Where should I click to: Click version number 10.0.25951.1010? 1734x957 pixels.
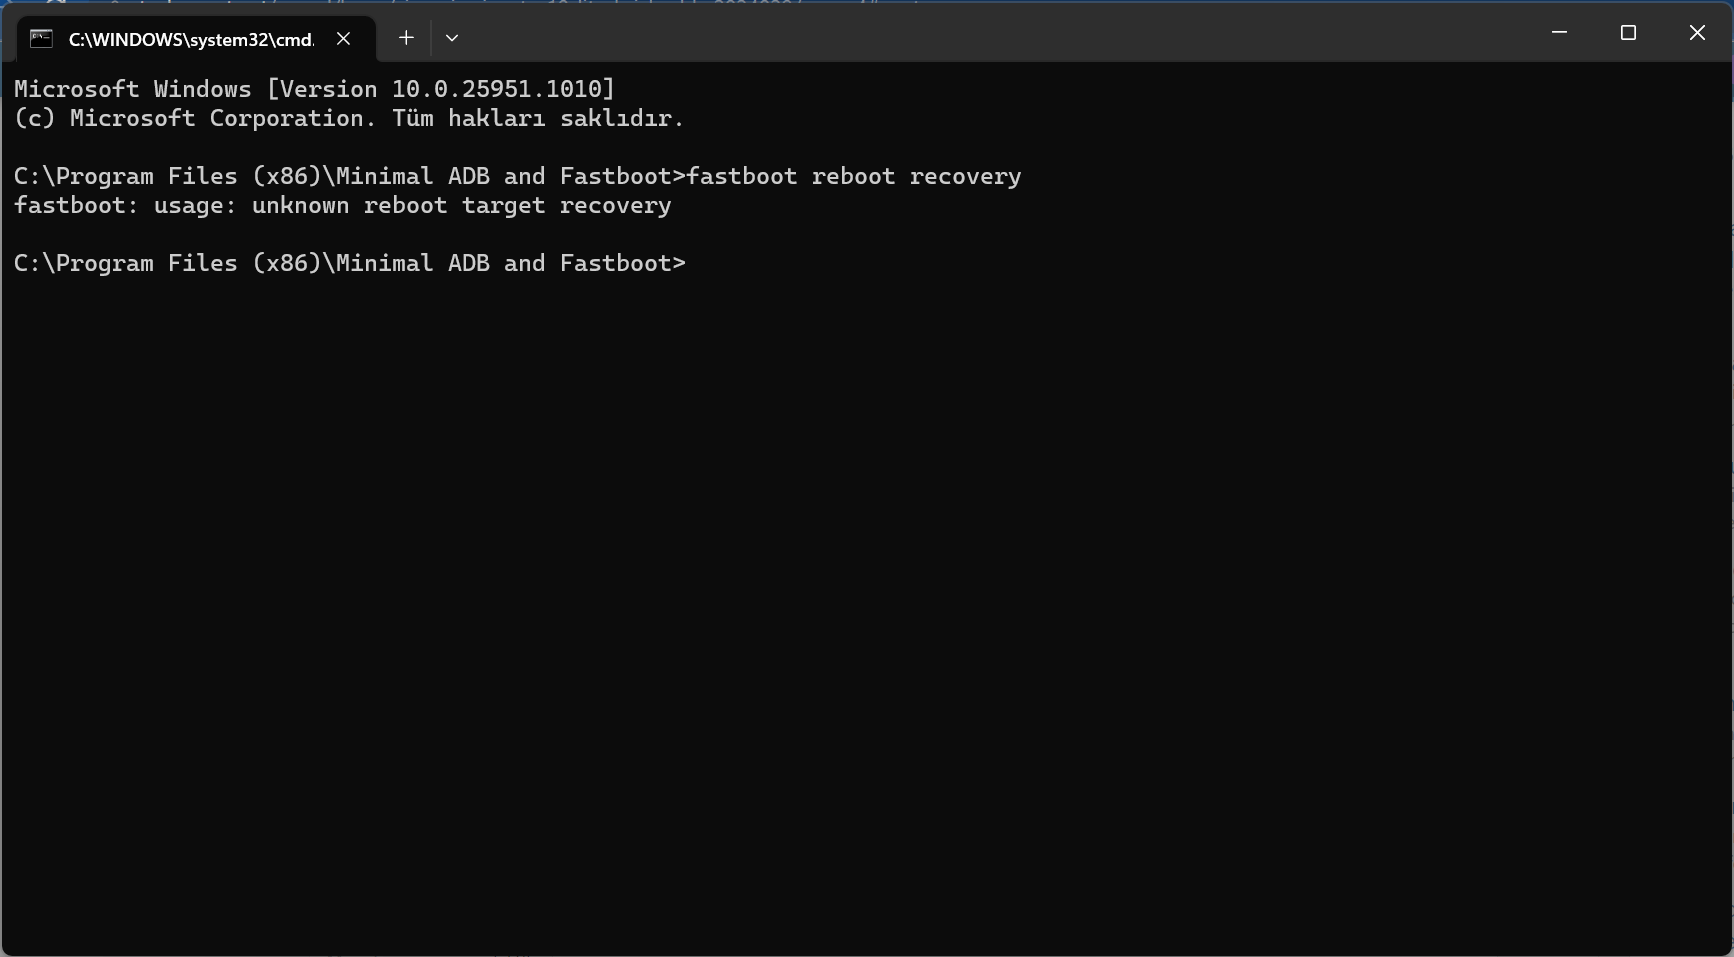coord(496,89)
